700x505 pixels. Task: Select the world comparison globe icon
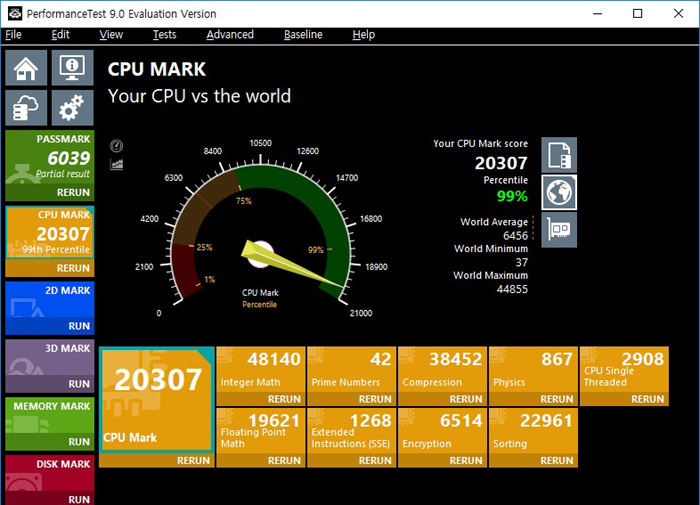pos(559,192)
